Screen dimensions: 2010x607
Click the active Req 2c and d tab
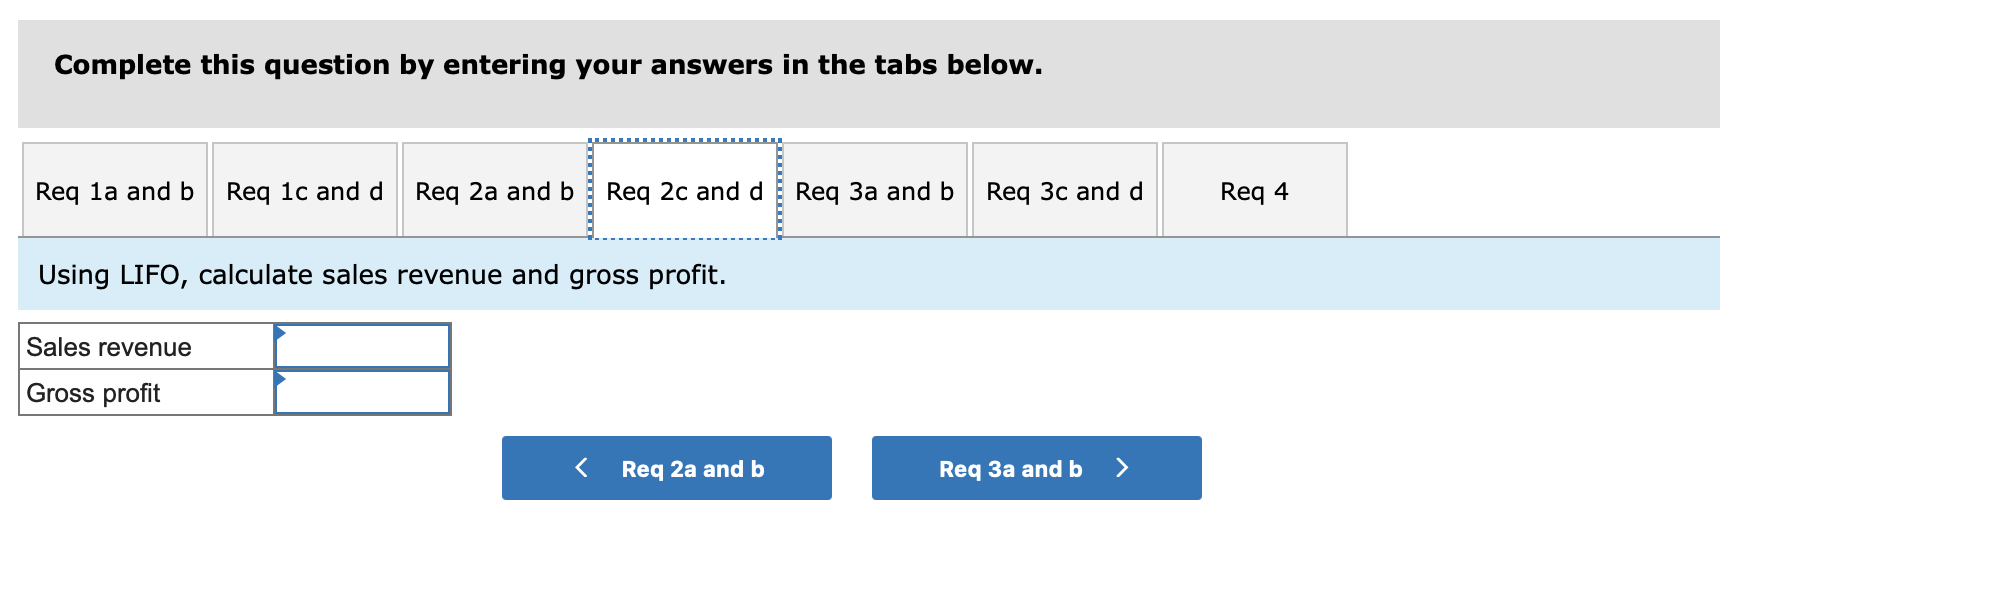tap(684, 190)
